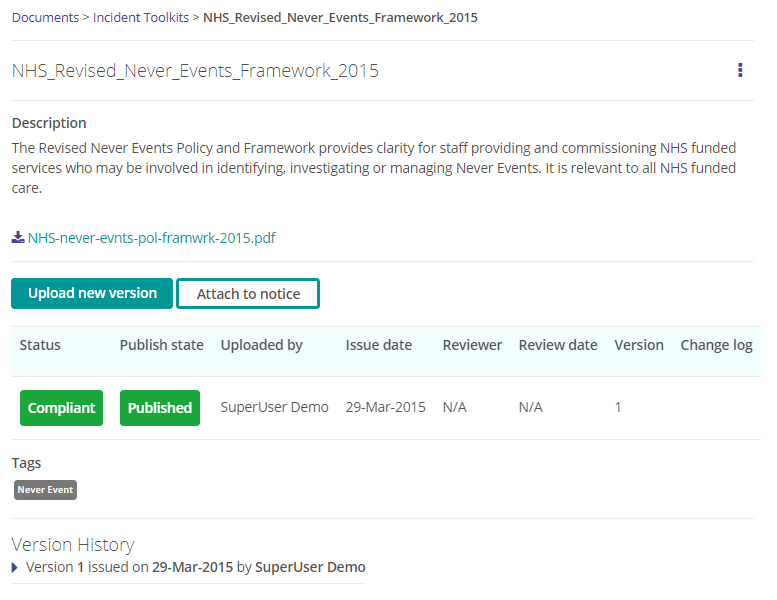The height and width of the screenshot is (600, 777).
Task: Click the Version column header
Action: pyautogui.click(x=639, y=345)
